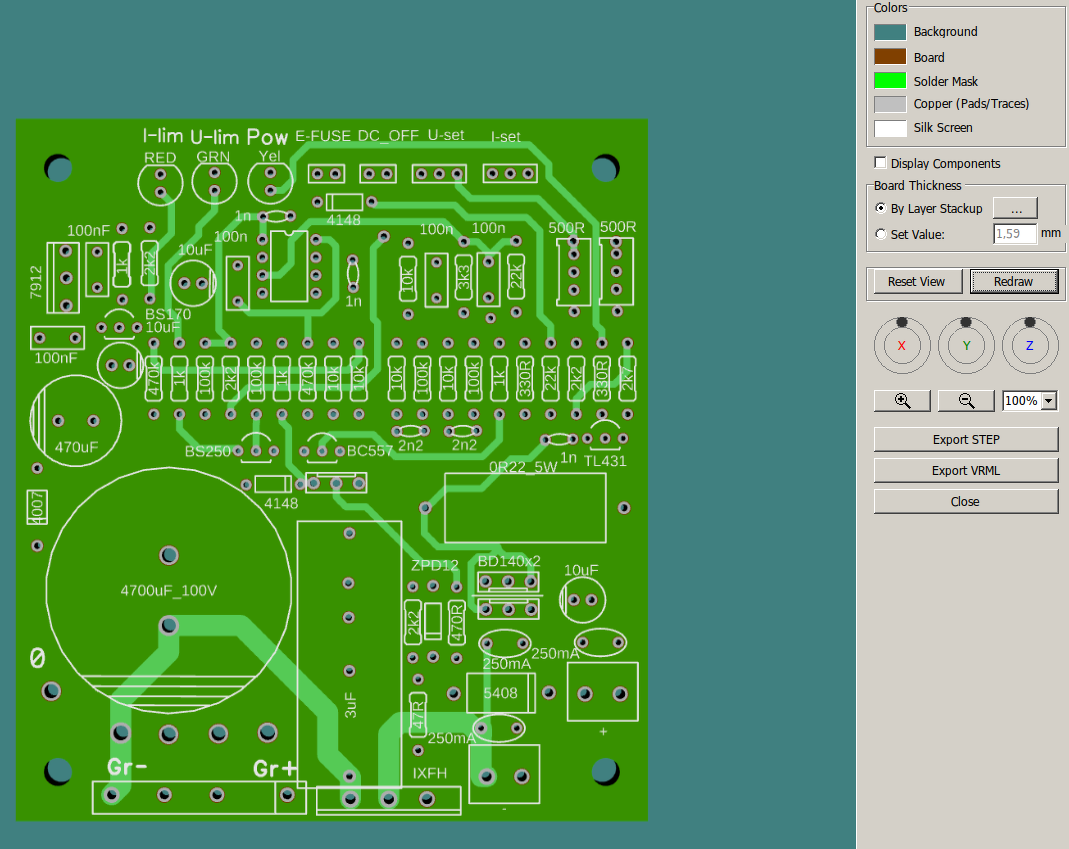Screen dimensions: 1069x849
Task: Click the Y axis rotation dial
Action: tap(966, 345)
